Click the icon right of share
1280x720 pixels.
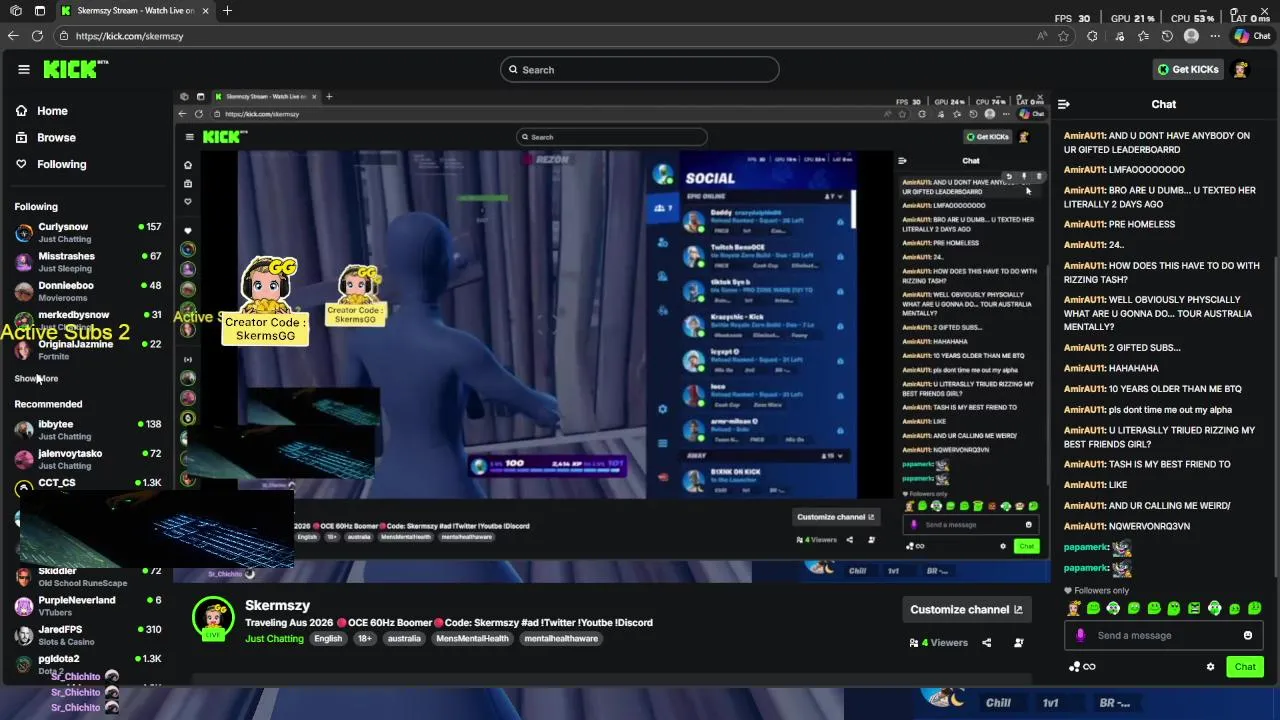[1019, 643]
